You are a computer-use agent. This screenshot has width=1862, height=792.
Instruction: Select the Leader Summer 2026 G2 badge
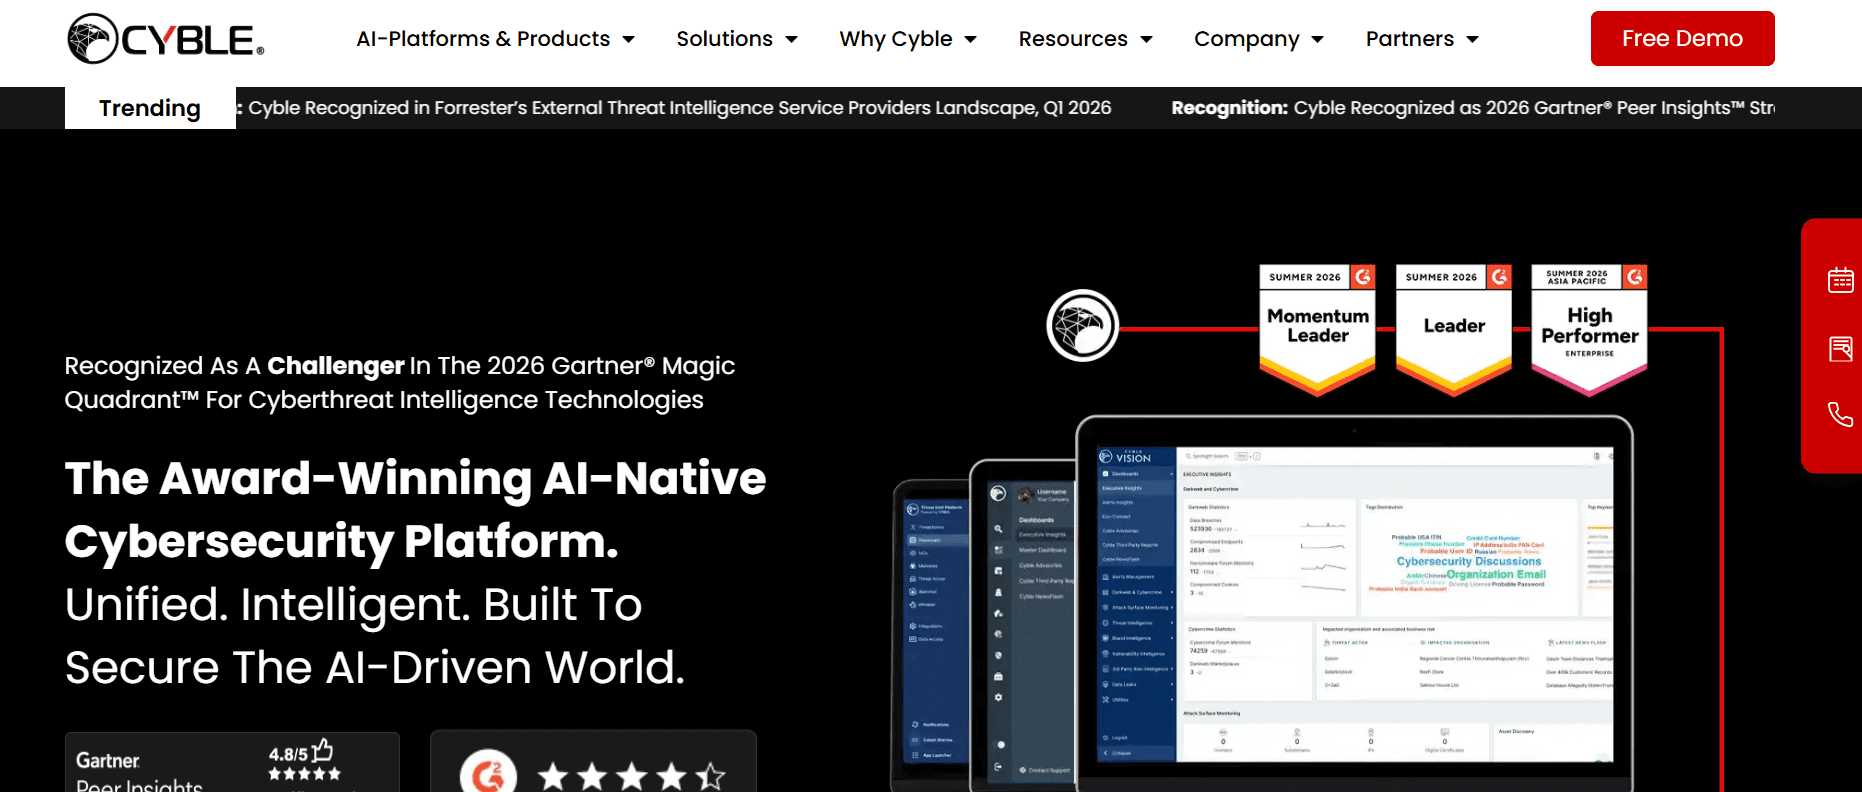[1453, 329]
